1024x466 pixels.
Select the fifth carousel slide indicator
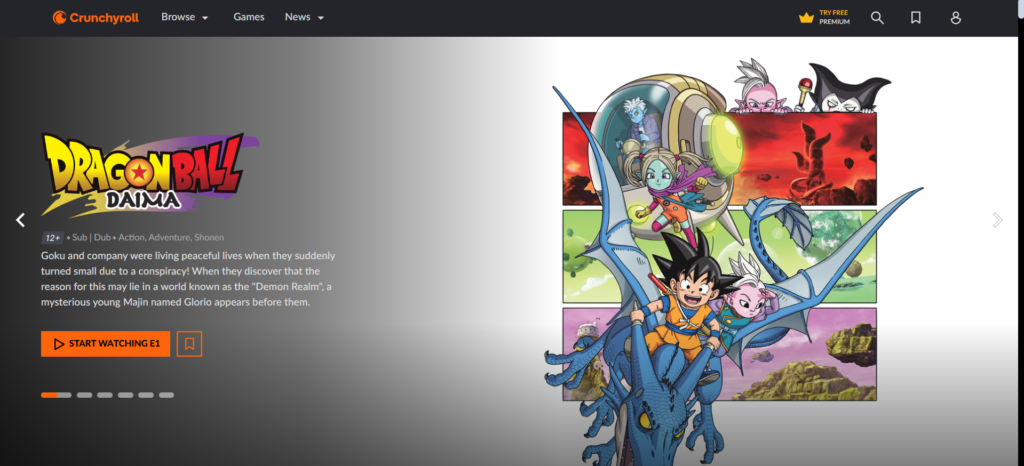tap(146, 395)
